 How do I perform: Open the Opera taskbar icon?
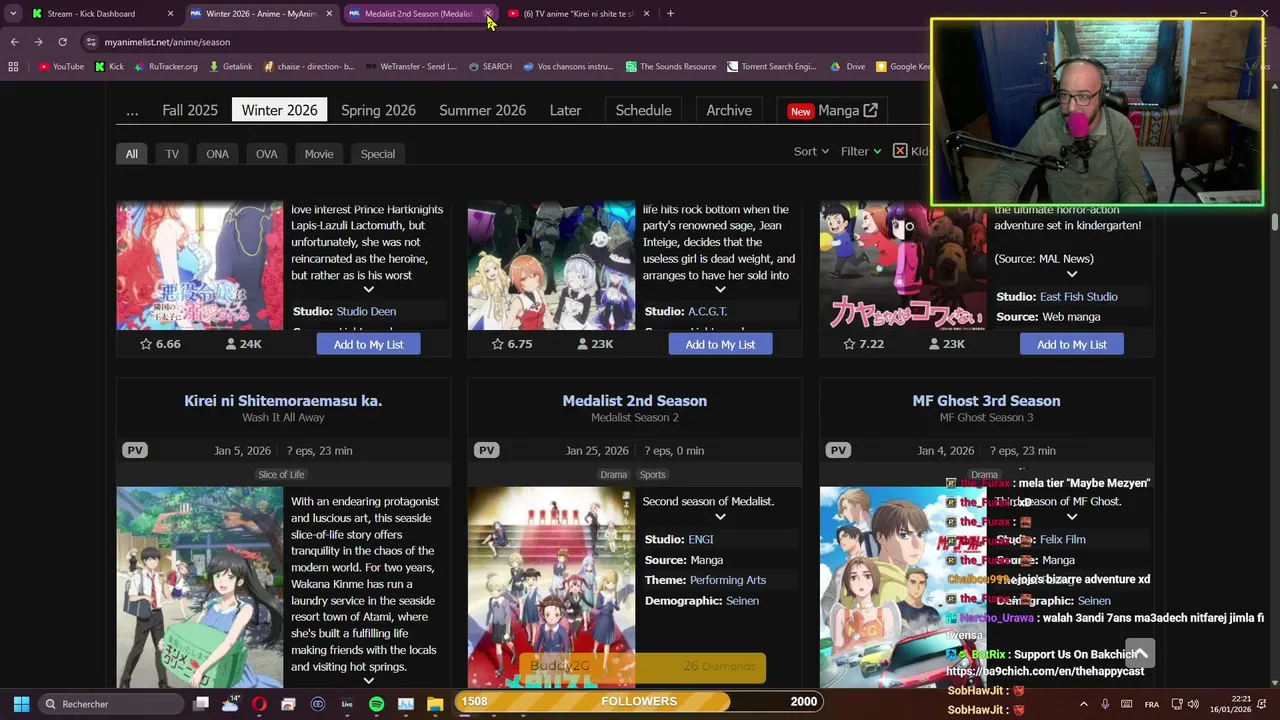click(x=259, y=704)
